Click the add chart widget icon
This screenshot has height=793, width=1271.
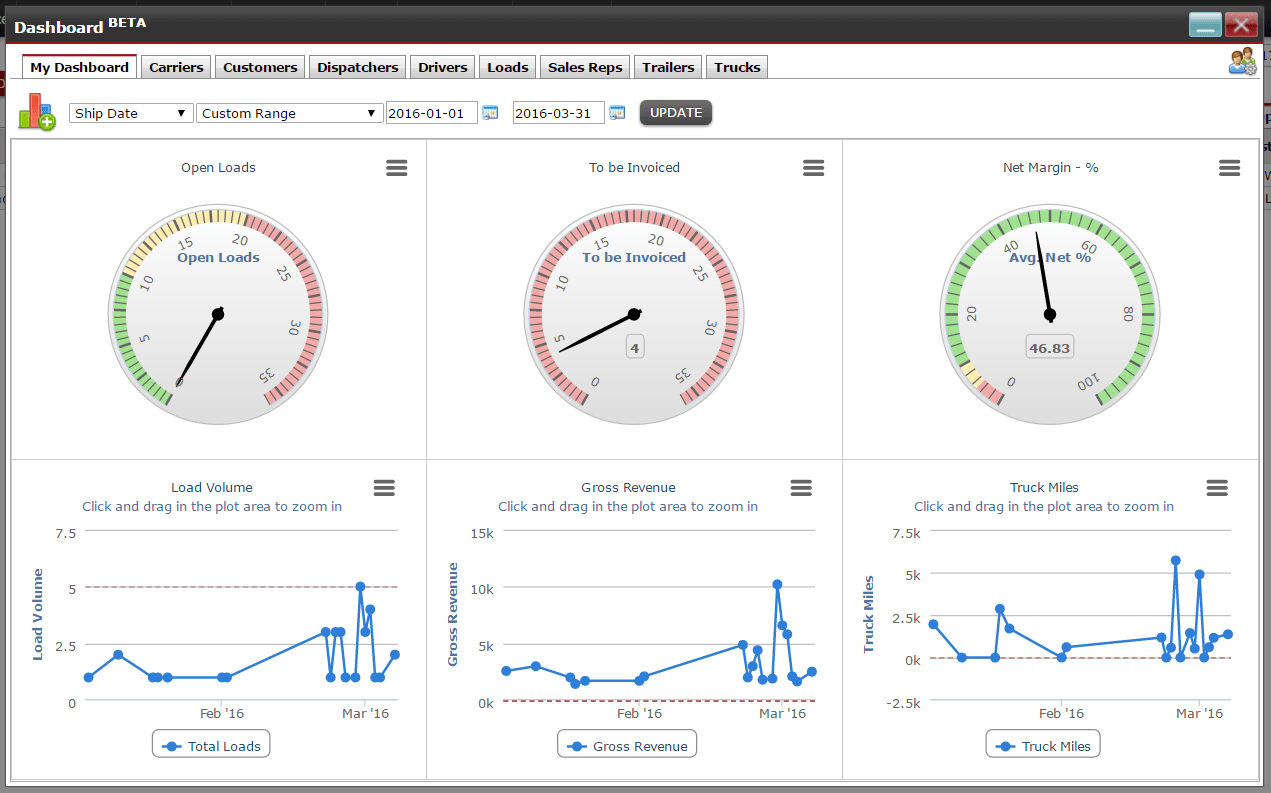click(x=37, y=111)
